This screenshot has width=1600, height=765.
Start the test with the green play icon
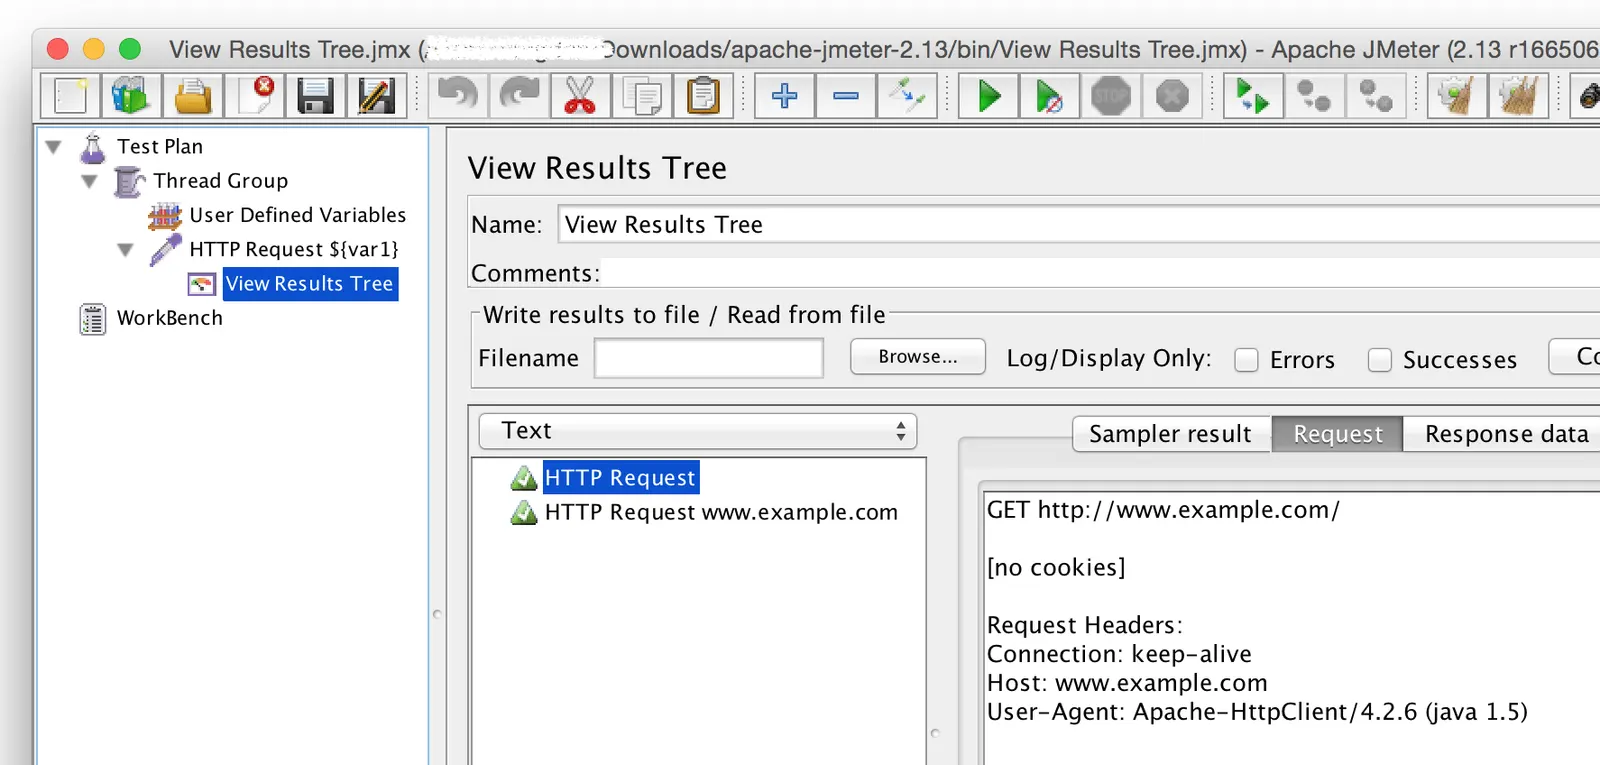pyautogui.click(x=989, y=97)
